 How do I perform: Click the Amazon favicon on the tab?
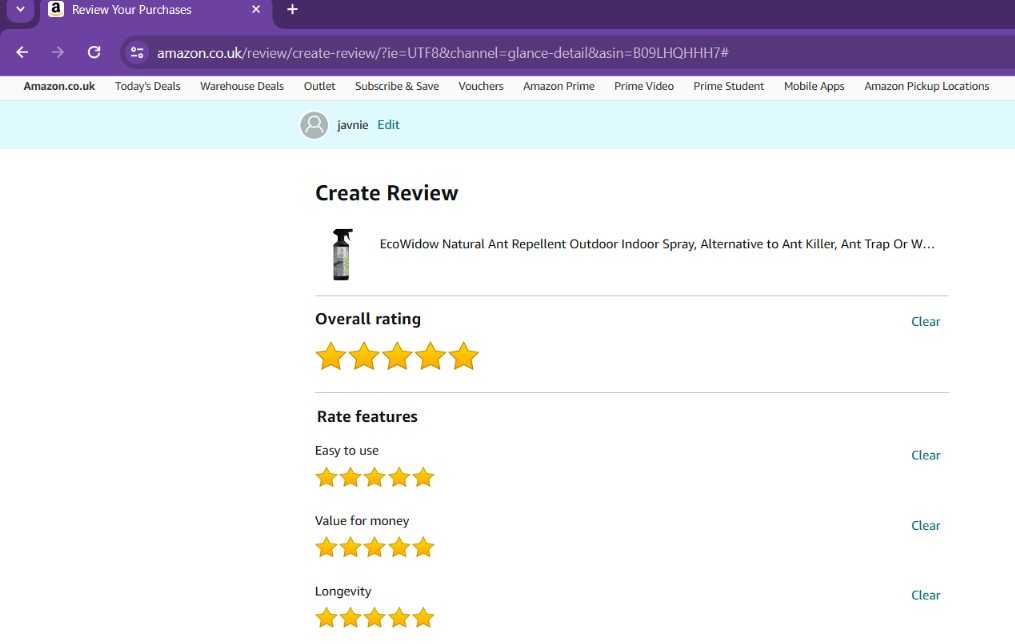pos(56,9)
